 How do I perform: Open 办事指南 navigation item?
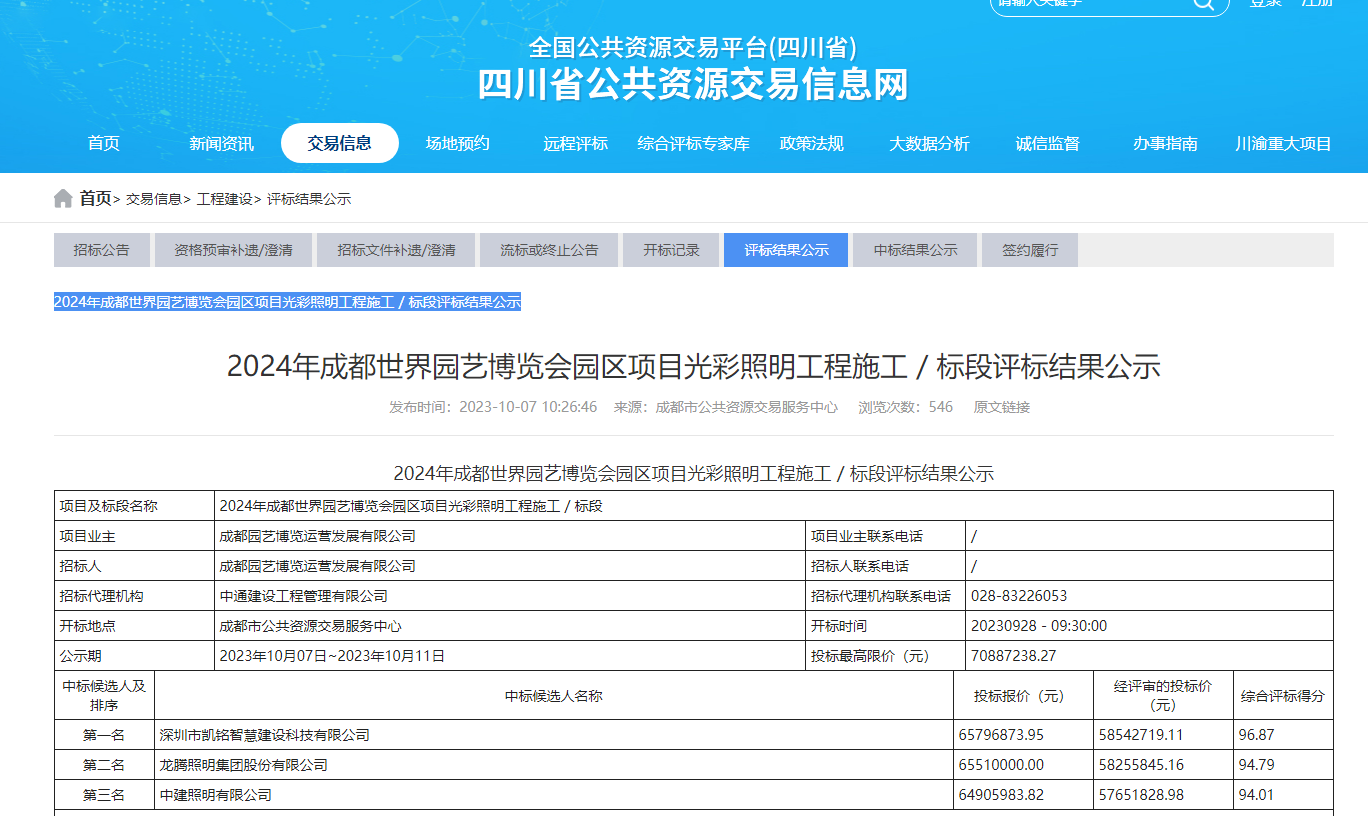tap(1166, 143)
